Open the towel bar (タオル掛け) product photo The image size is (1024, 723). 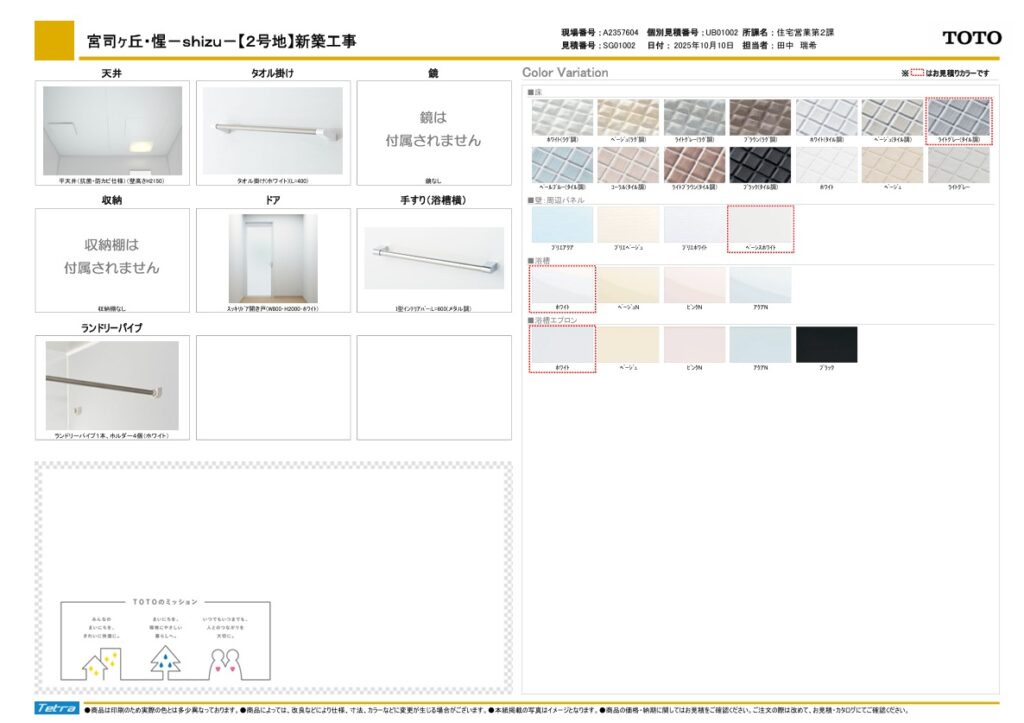click(273, 131)
